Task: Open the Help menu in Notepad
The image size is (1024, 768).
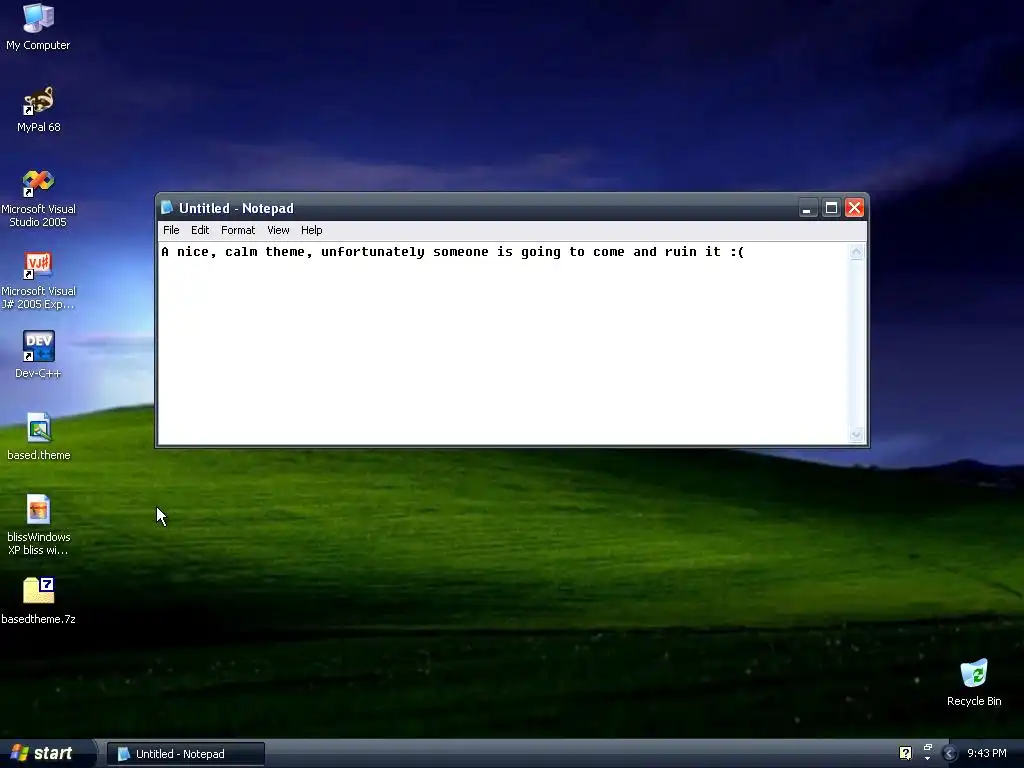Action: [x=312, y=230]
